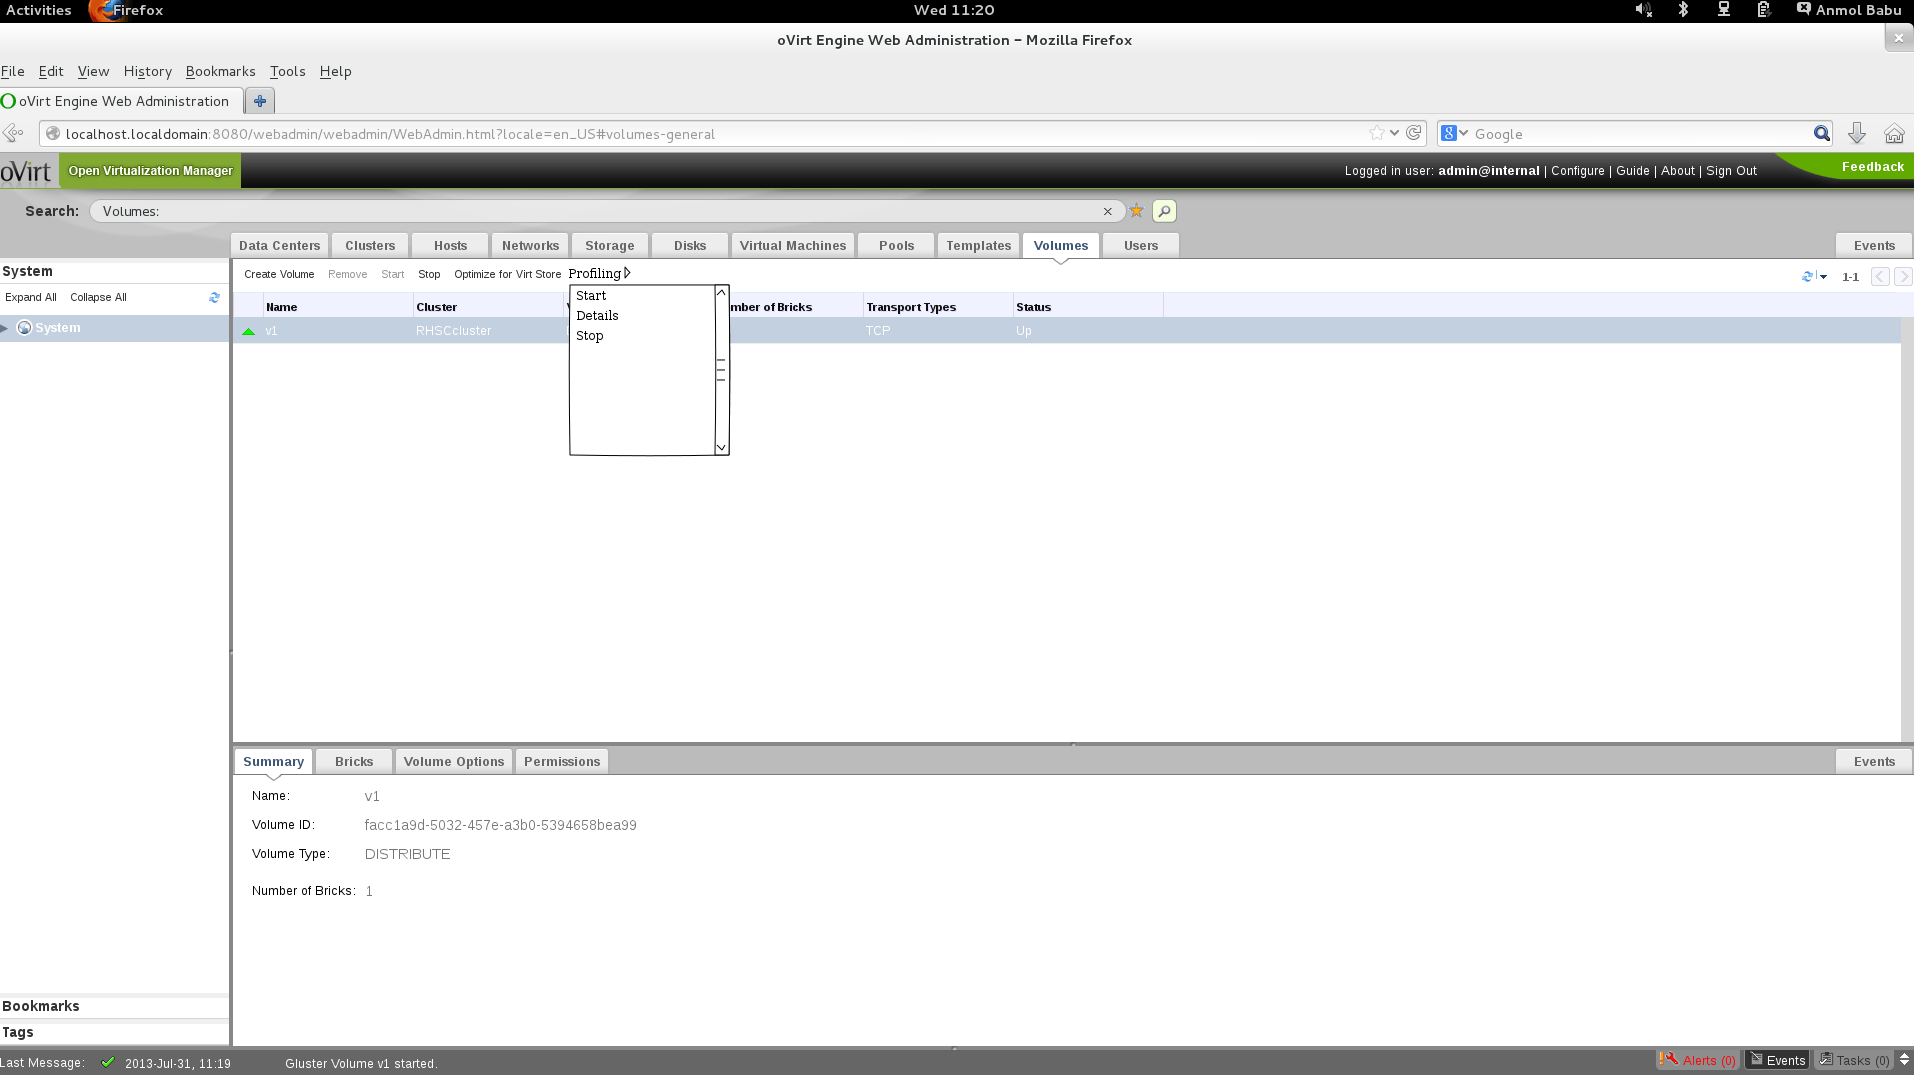
Task: Switch to the Hosts tab
Action: click(450, 246)
